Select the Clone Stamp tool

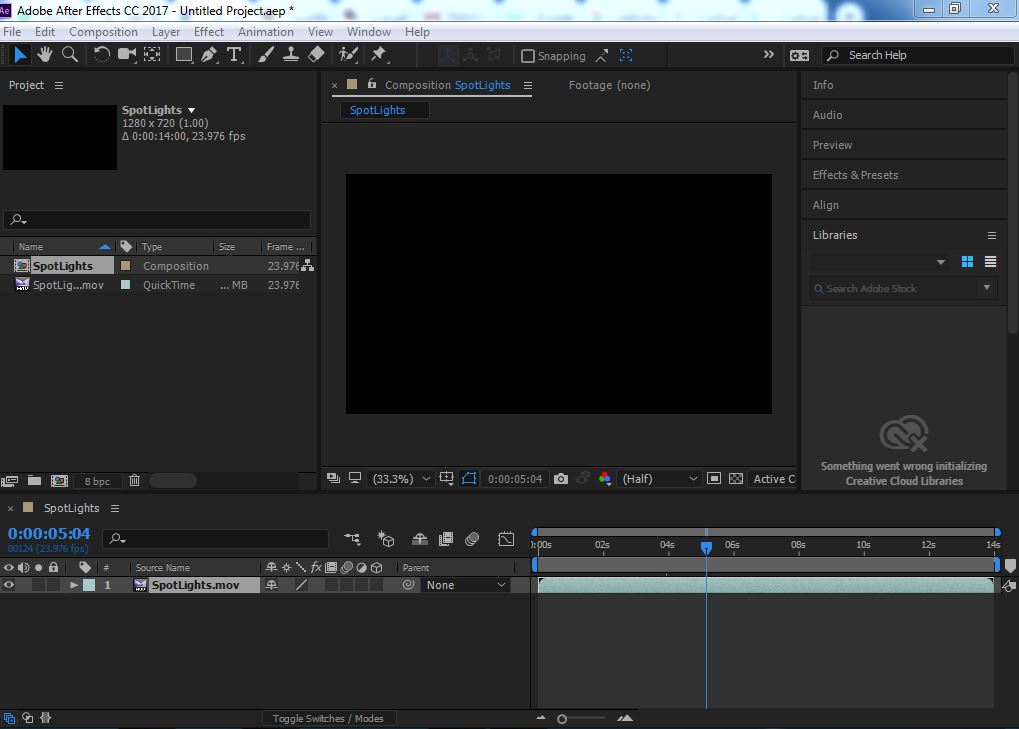click(x=290, y=55)
